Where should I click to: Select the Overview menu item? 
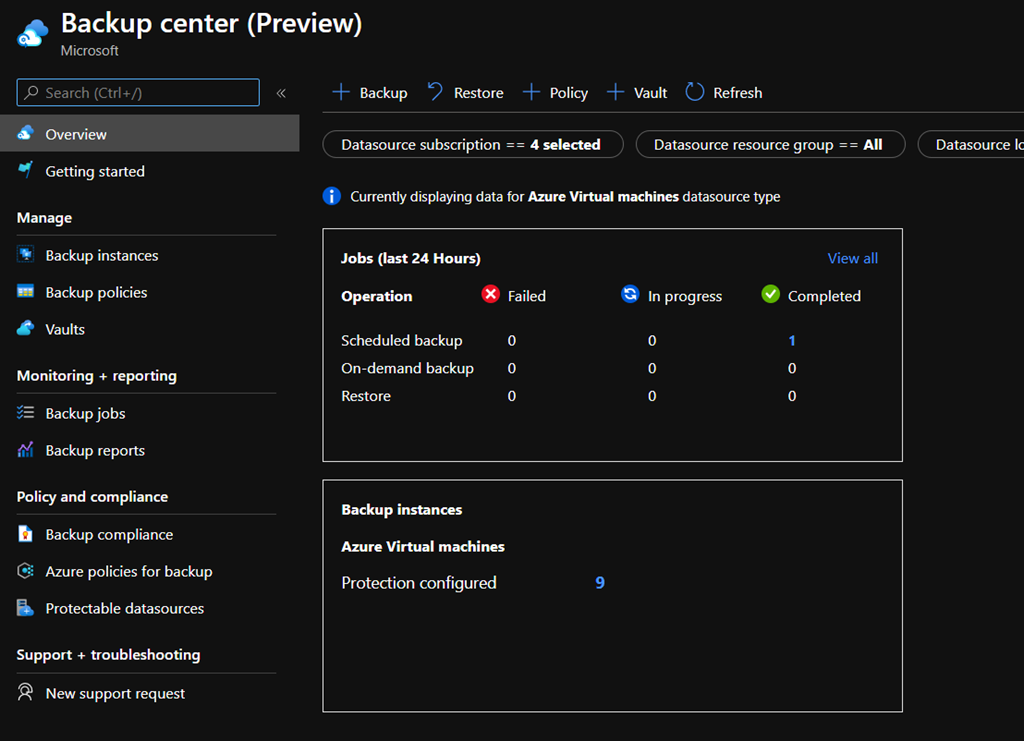(76, 134)
